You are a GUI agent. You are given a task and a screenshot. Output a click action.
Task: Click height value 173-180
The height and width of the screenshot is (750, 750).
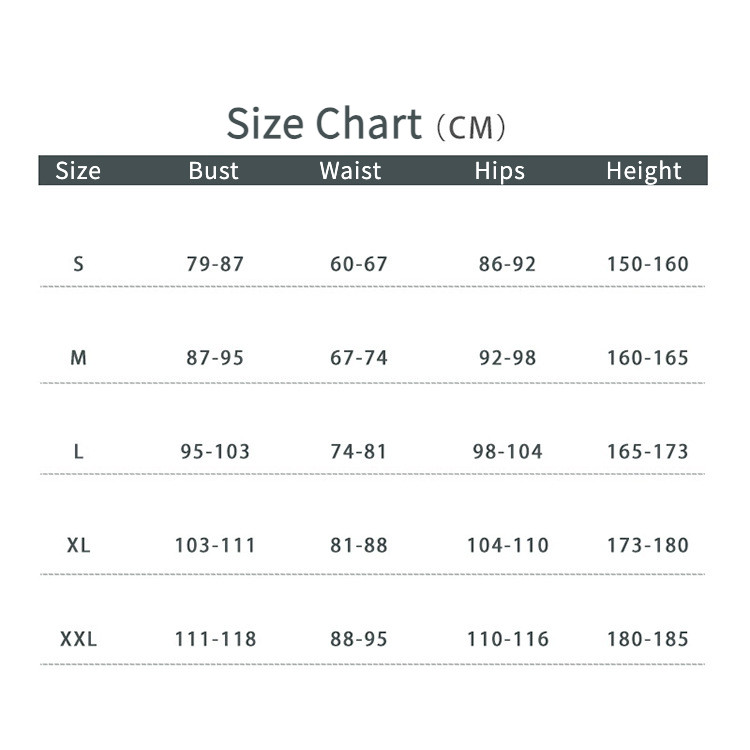coord(647,546)
